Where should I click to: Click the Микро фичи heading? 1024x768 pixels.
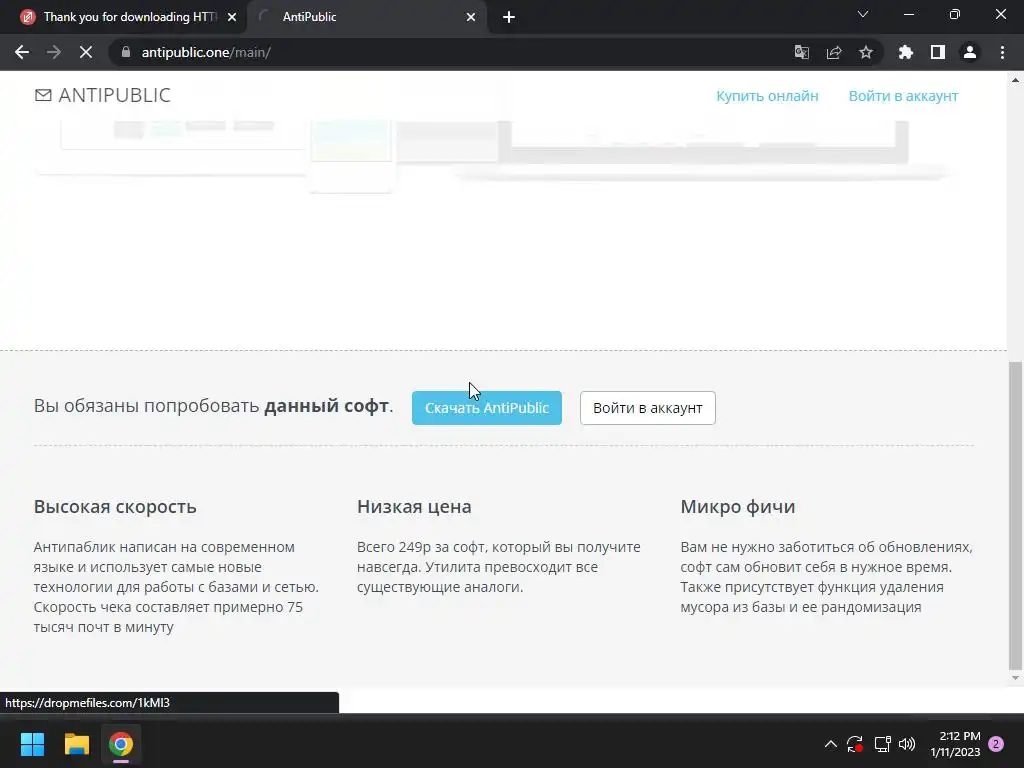738,507
